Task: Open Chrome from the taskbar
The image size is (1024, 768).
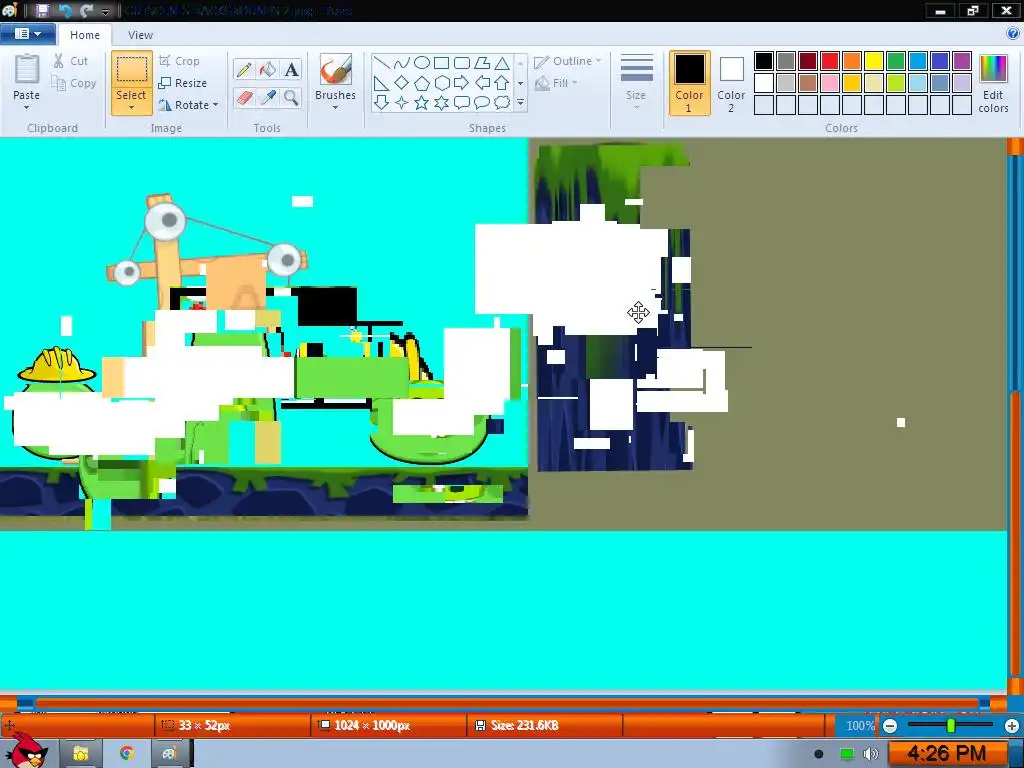Action: 127,753
